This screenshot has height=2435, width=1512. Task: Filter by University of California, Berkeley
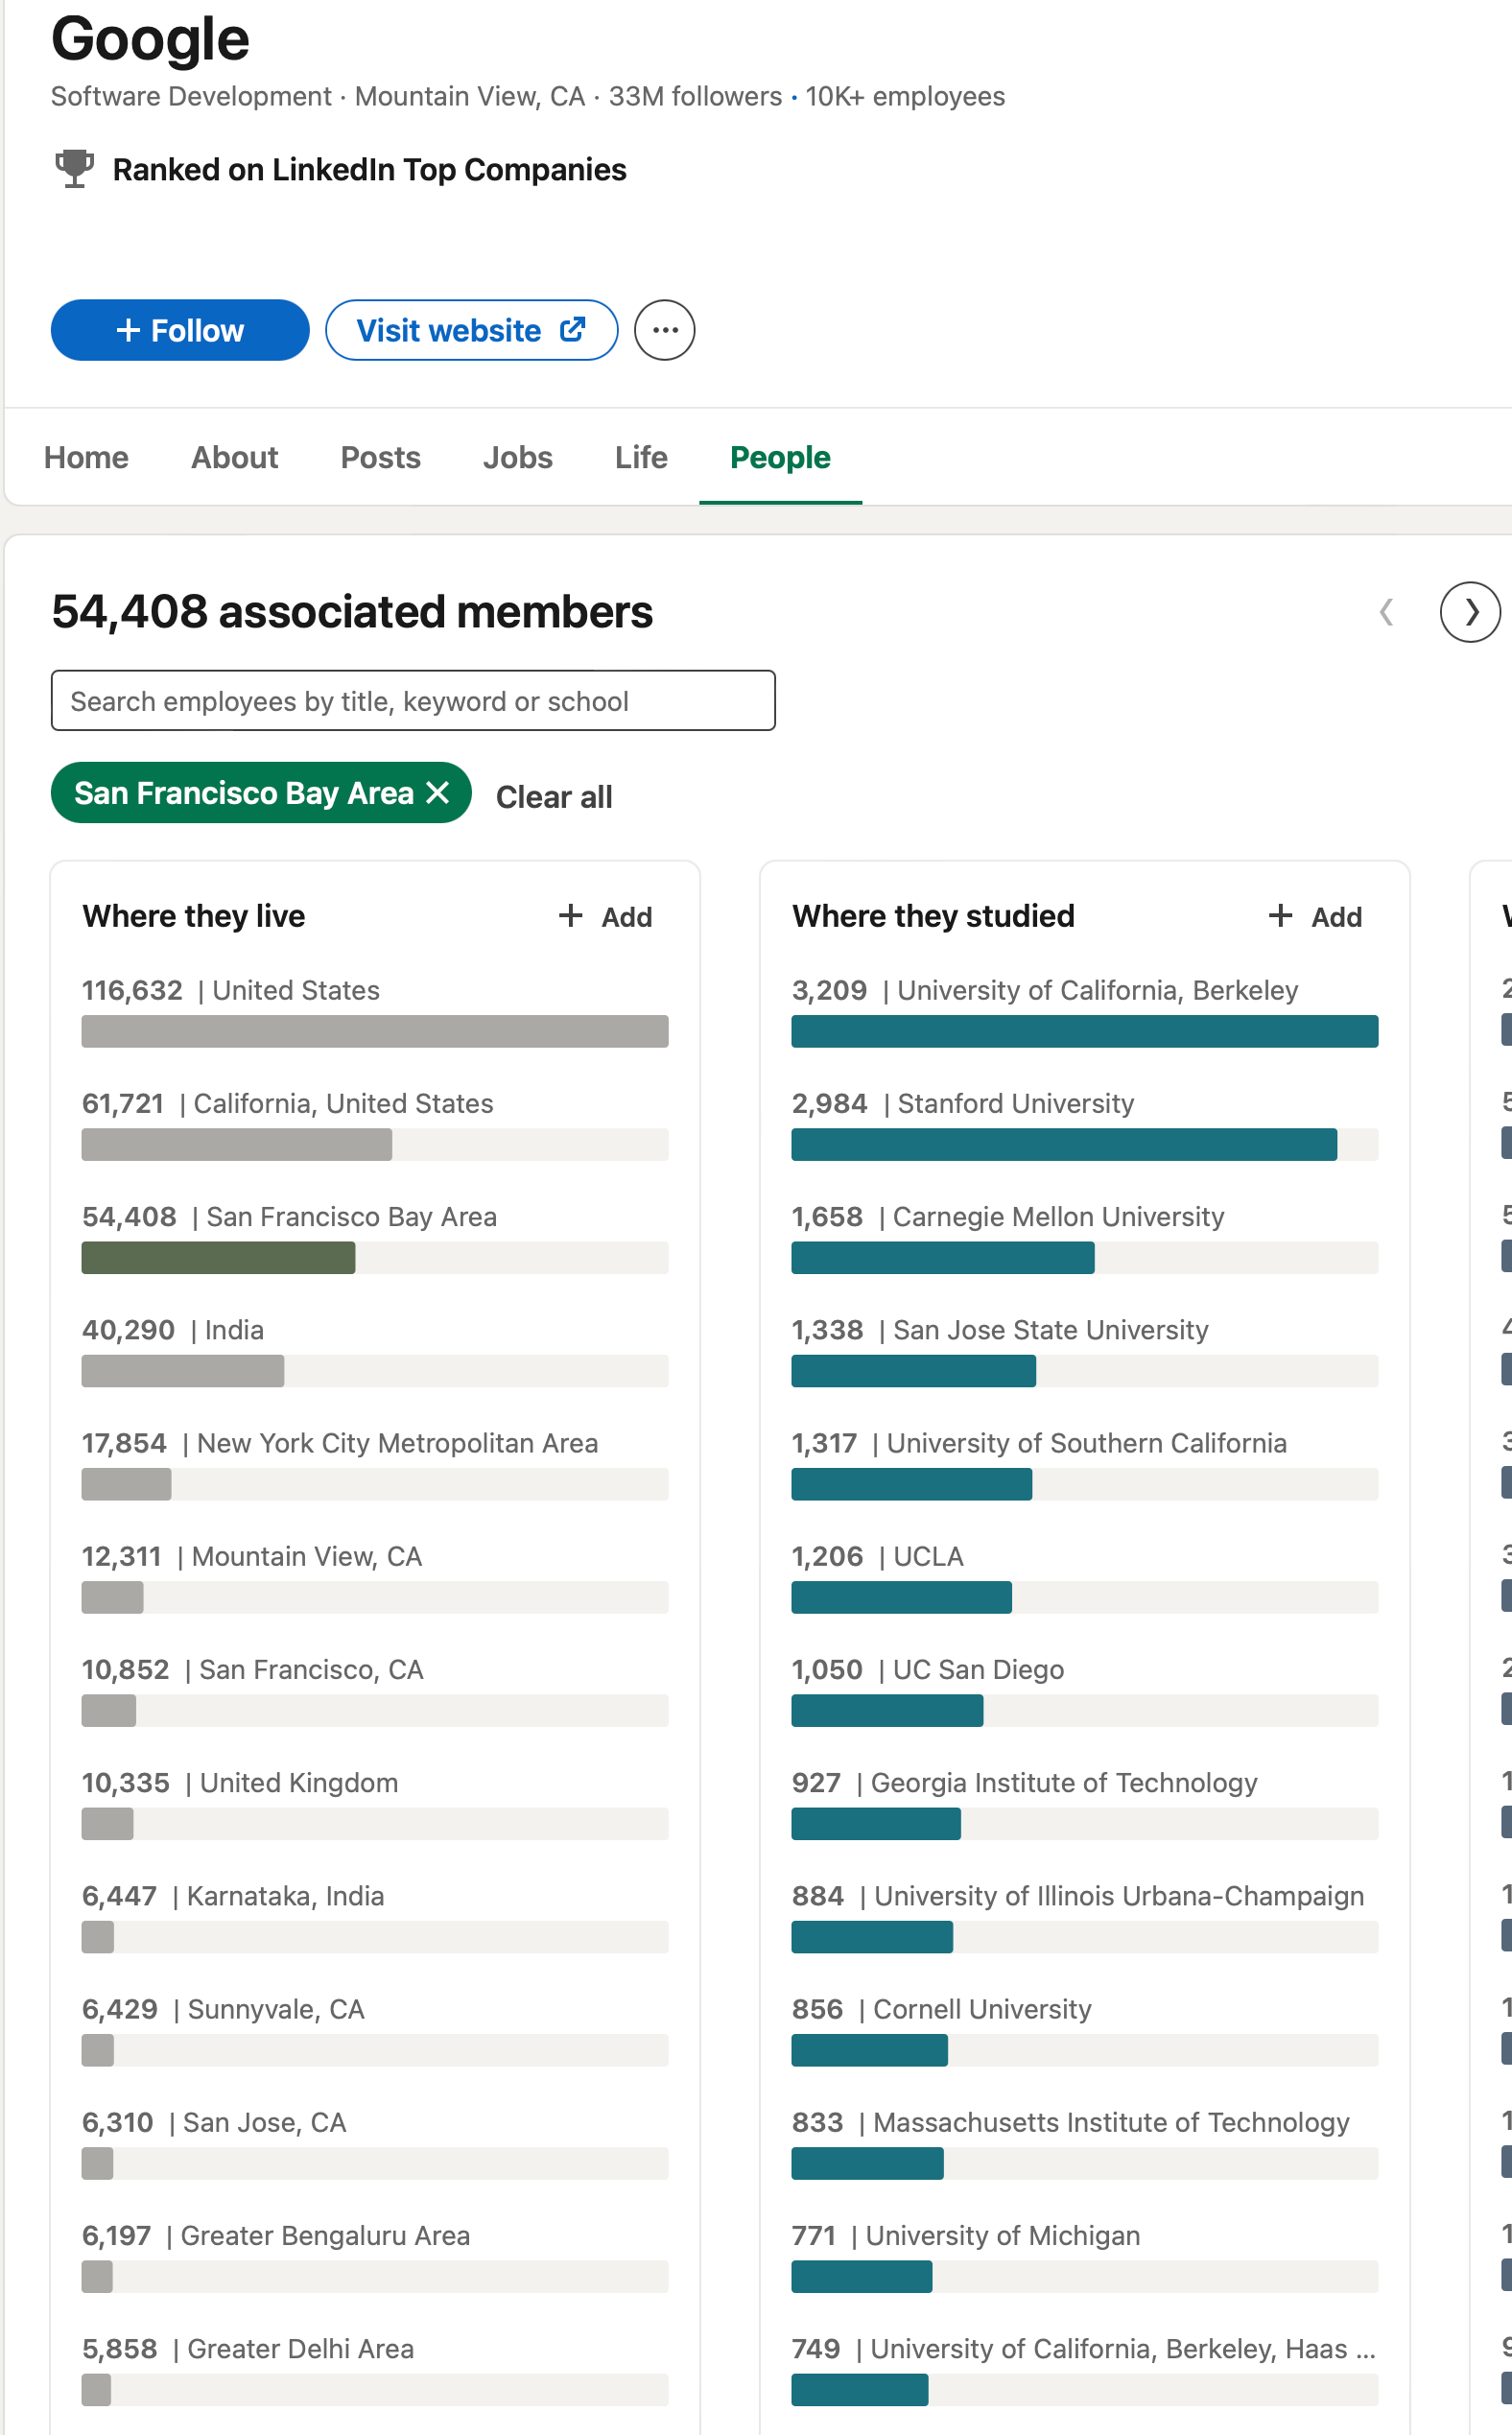[1085, 1010]
